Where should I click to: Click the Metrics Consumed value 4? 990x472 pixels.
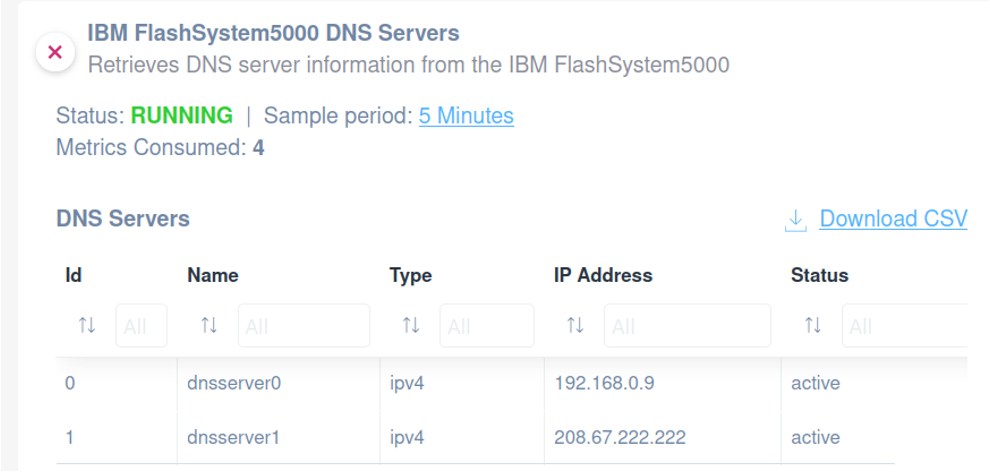click(258, 148)
